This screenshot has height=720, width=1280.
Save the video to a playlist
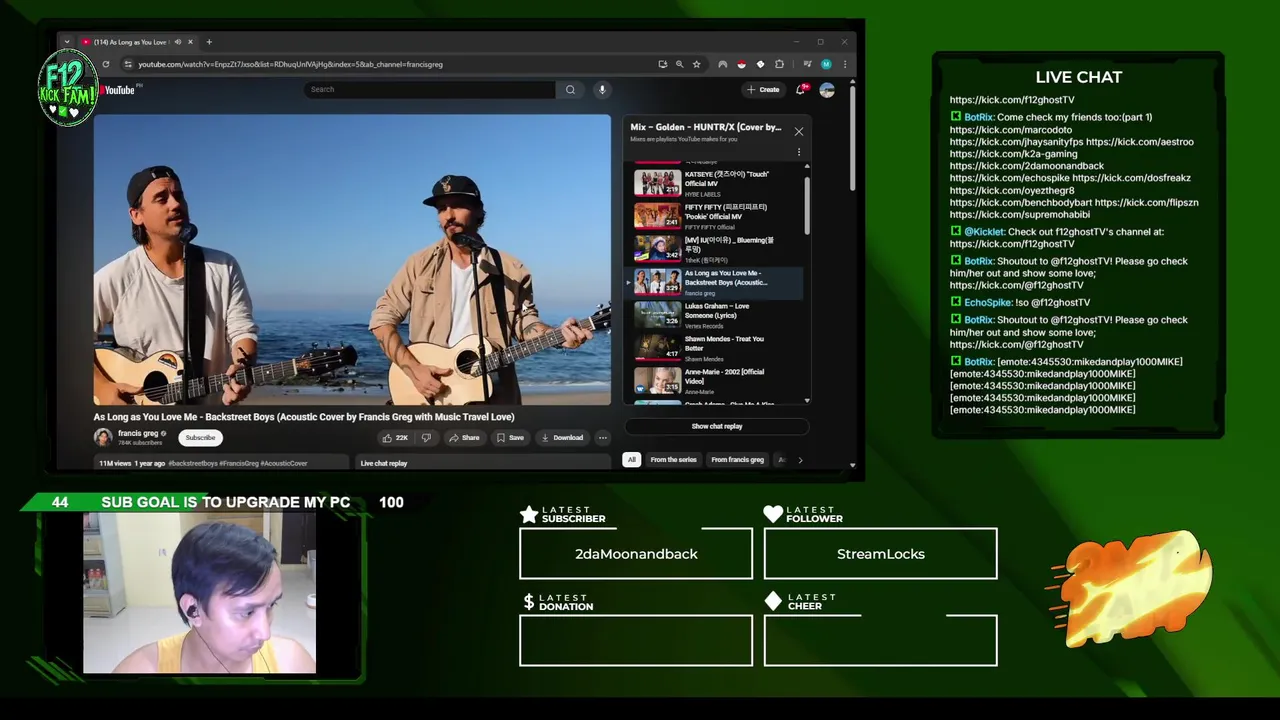tap(510, 437)
